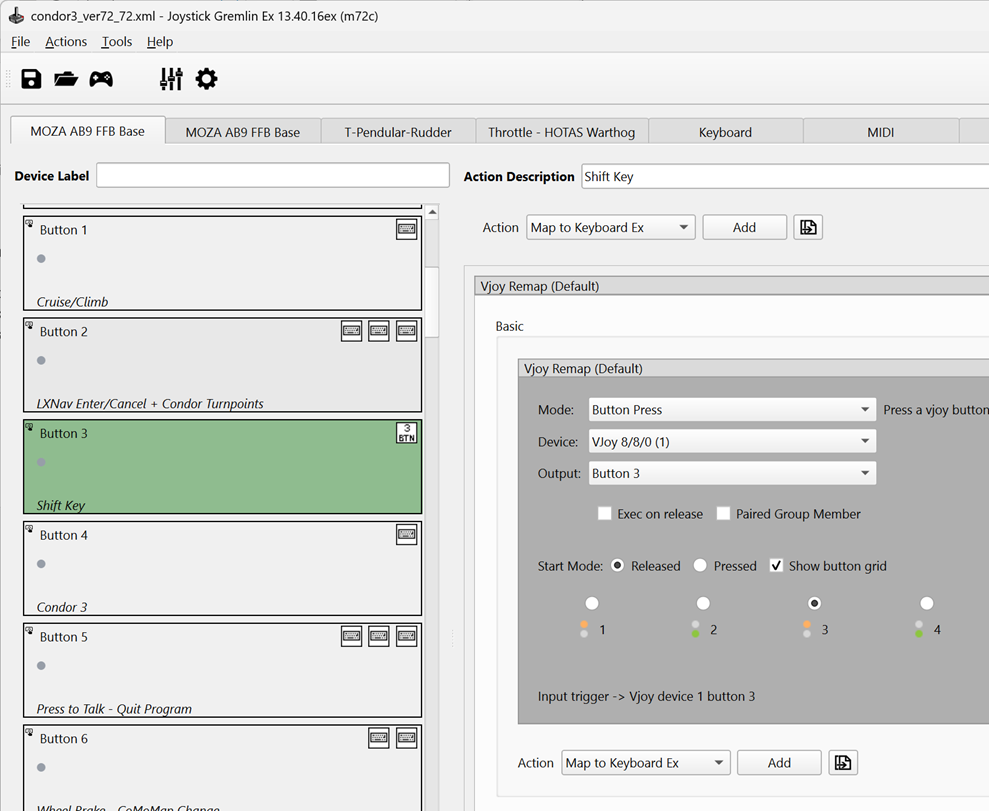
Task: Switch to the T-Pendular-Rudder tab
Action: tap(398, 132)
